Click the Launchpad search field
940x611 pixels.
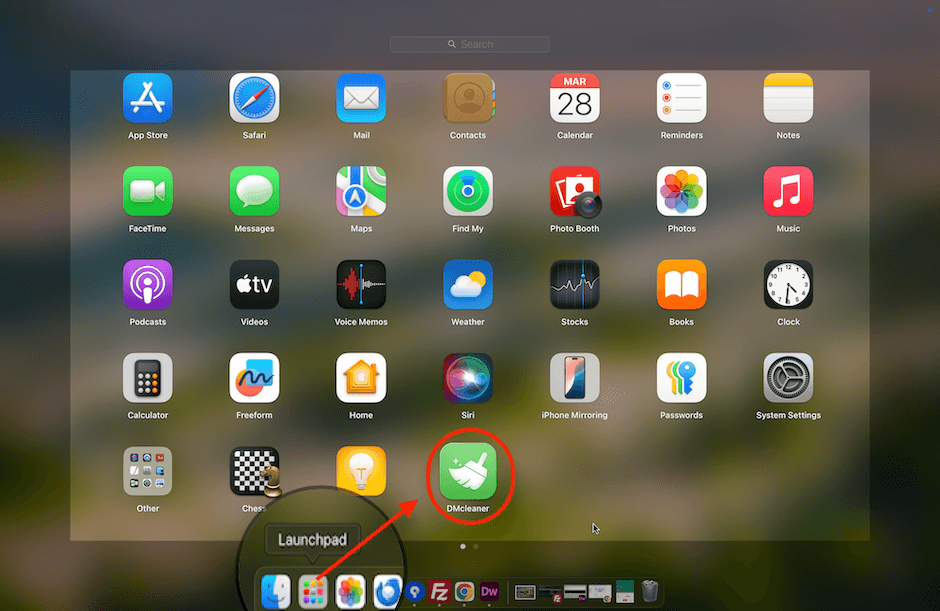[470, 44]
